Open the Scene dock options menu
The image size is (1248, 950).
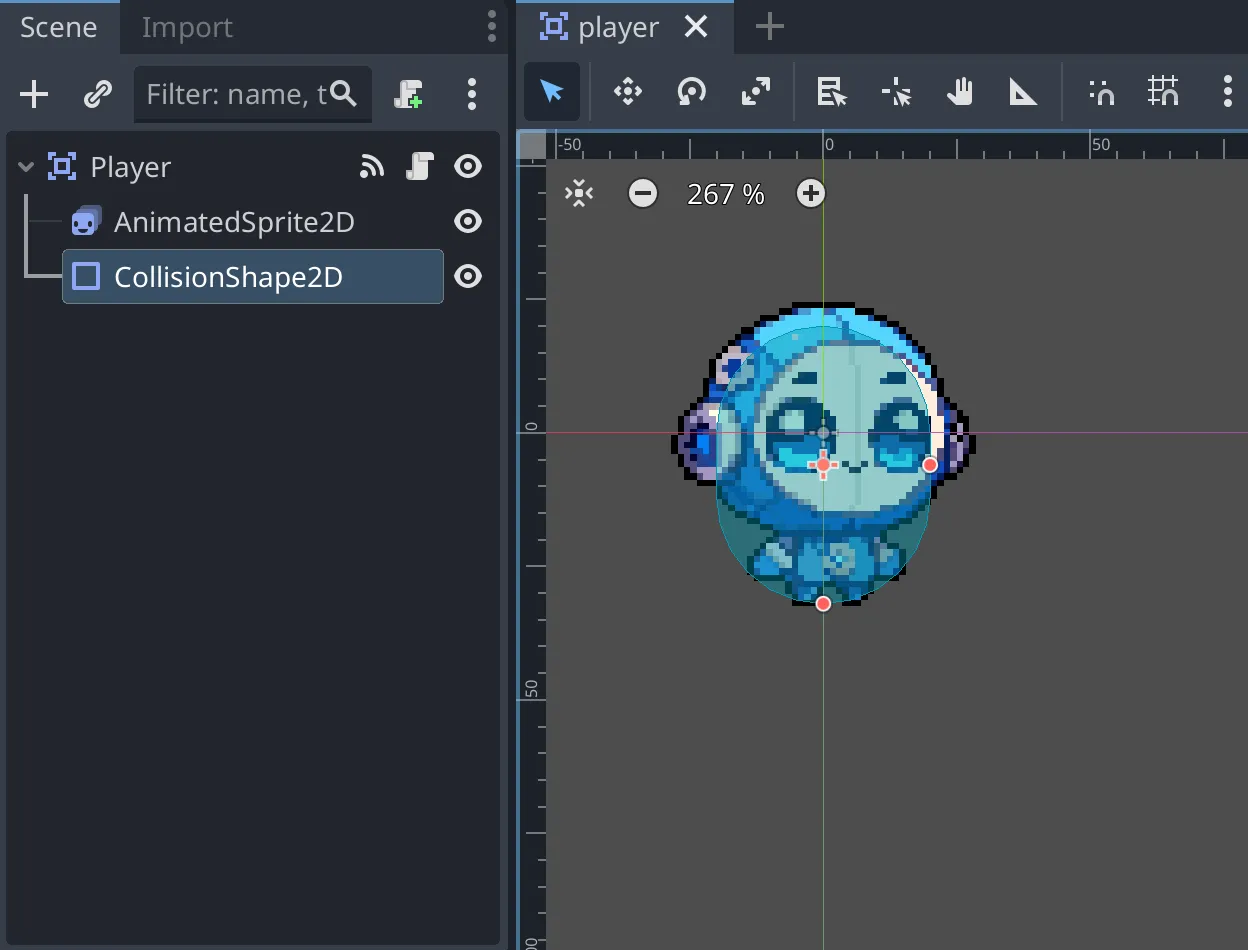pos(491,26)
